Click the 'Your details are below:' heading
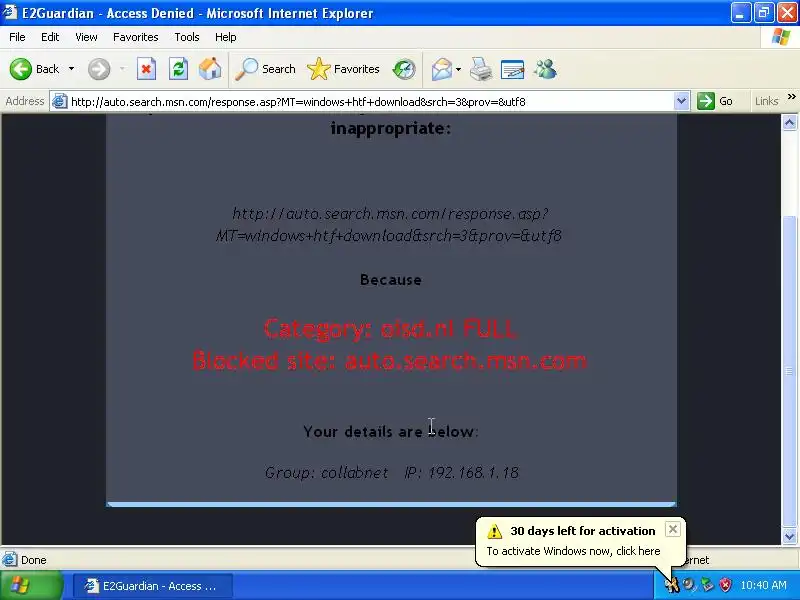Screen dimensions: 800x600 pos(391,432)
